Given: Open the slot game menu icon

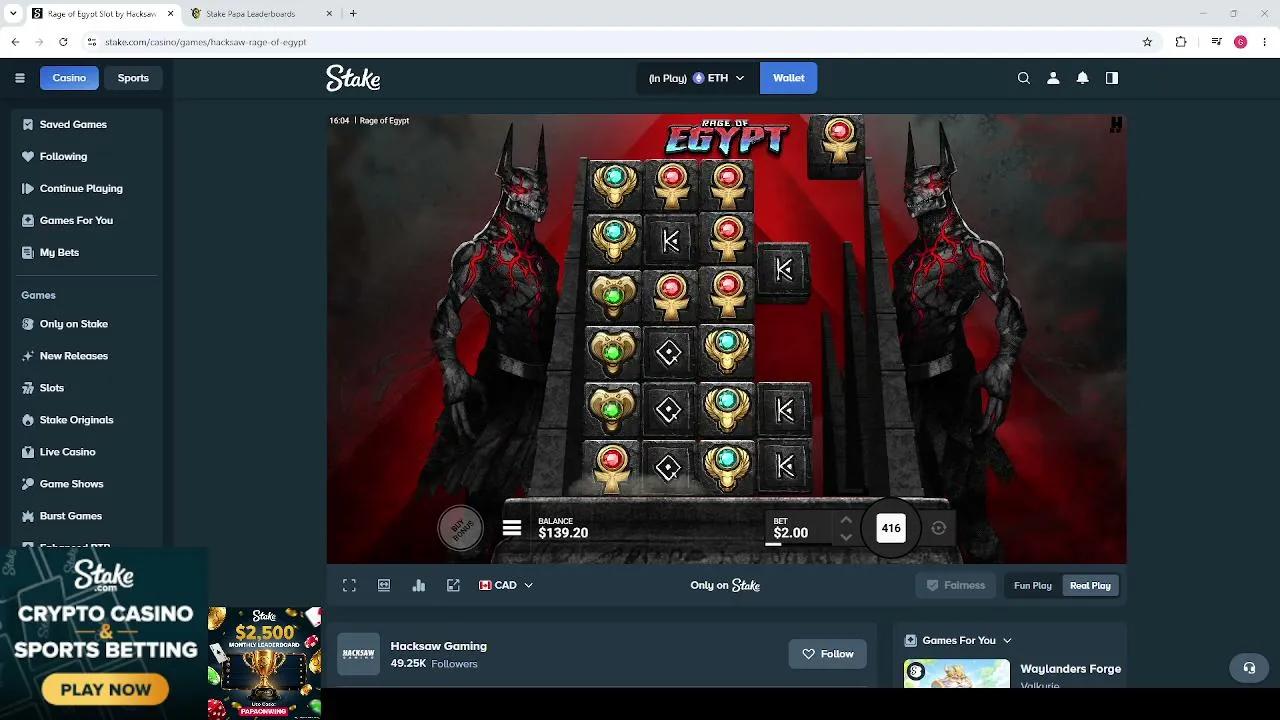Looking at the screenshot, I should 512,528.
